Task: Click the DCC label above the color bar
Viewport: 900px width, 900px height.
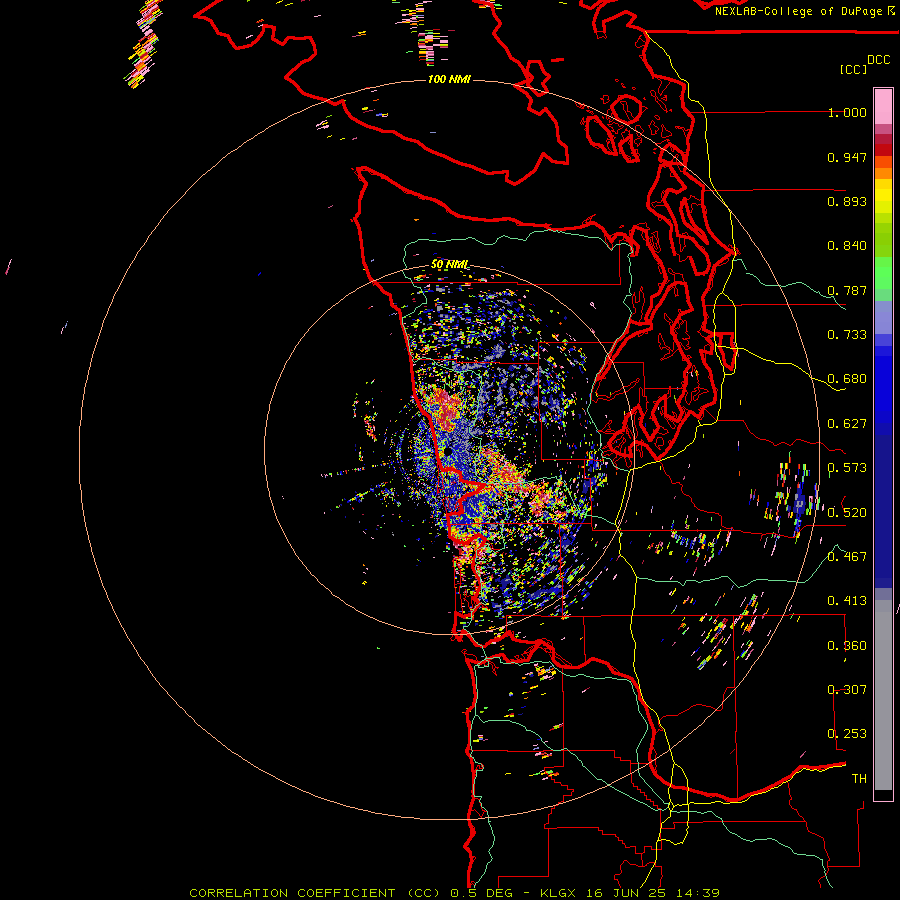Action: [x=879, y=60]
